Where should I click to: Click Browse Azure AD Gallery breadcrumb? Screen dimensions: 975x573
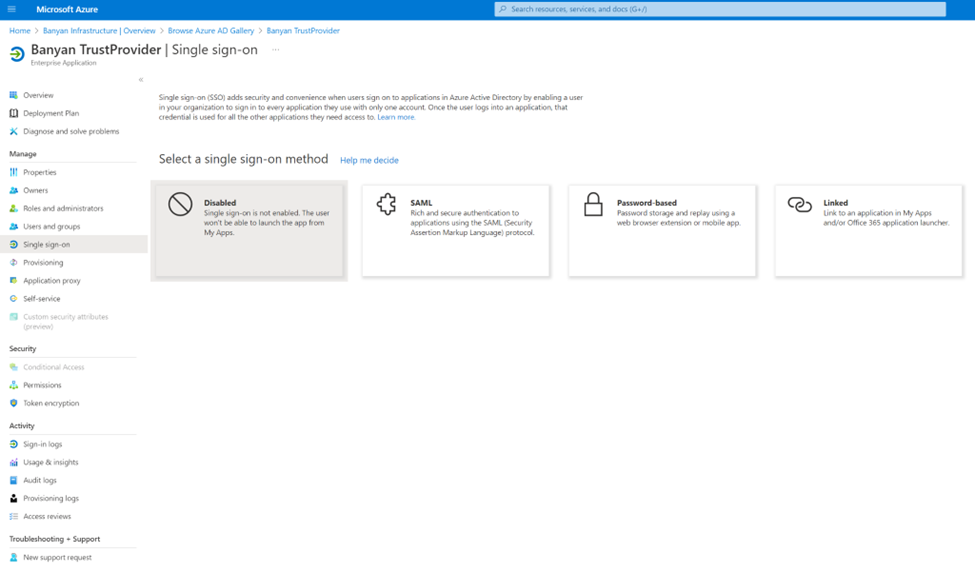pos(211,30)
